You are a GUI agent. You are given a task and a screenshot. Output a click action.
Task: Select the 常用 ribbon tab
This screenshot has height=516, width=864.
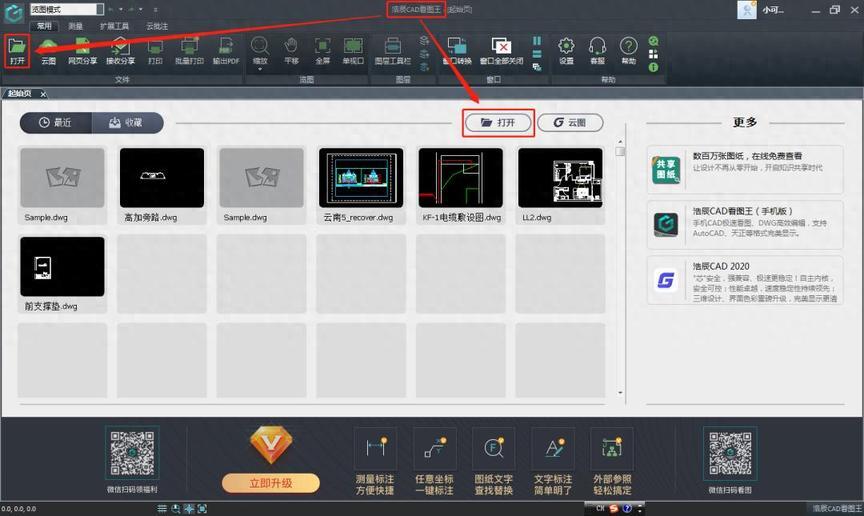click(x=44, y=26)
